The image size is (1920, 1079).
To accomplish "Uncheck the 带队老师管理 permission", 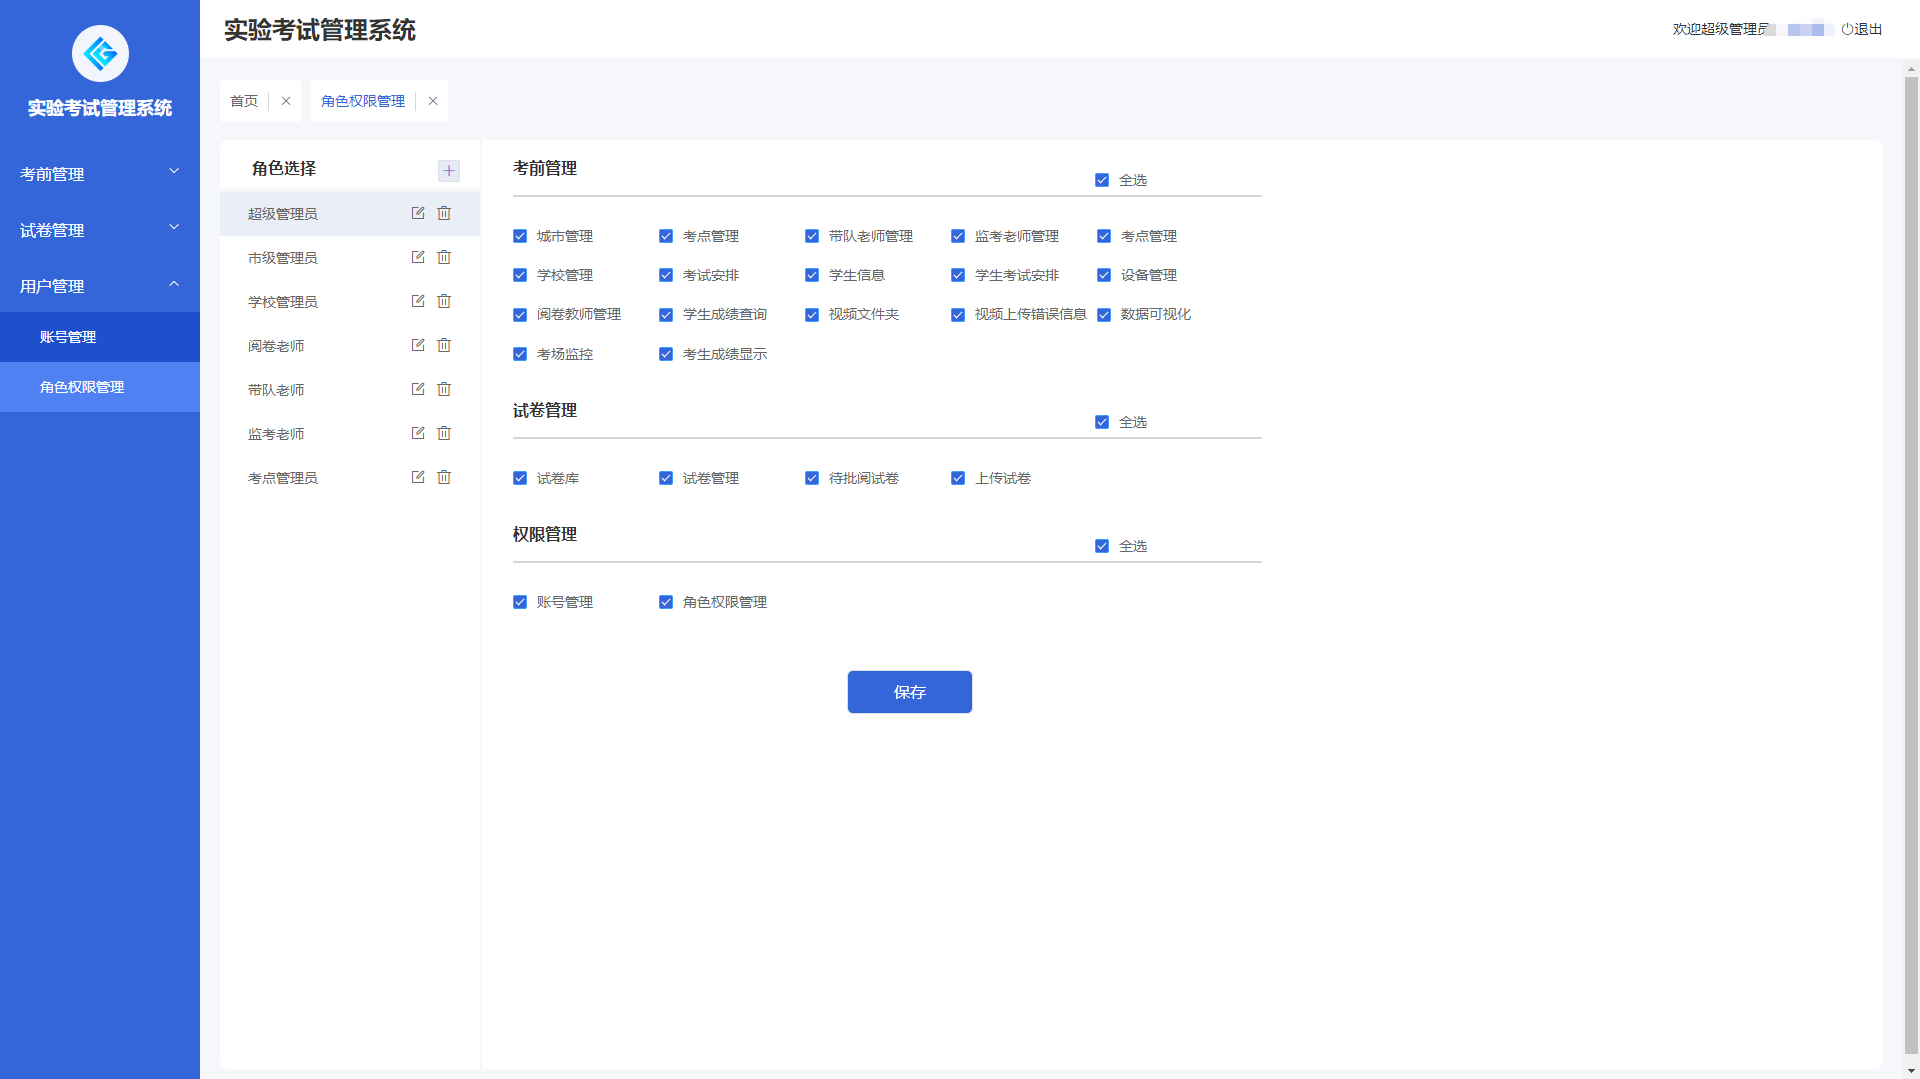I will (x=812, y=236).
